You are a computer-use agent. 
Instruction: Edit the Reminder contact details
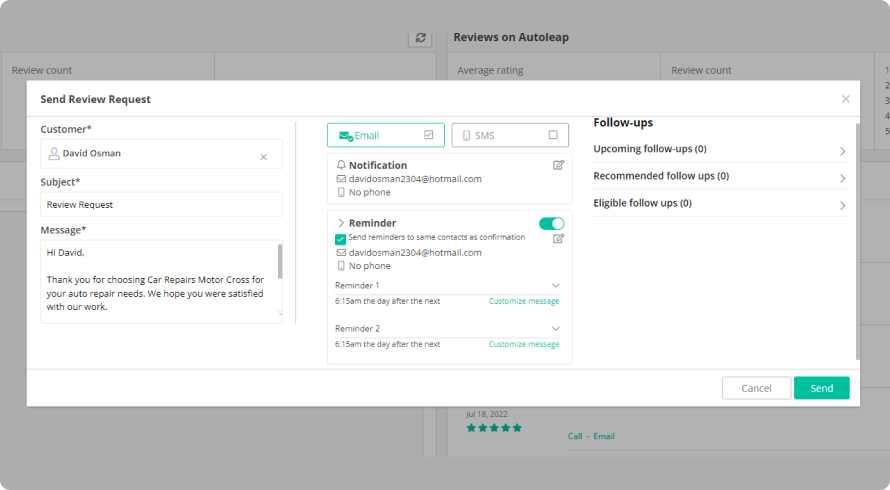[x=559, y=238]
